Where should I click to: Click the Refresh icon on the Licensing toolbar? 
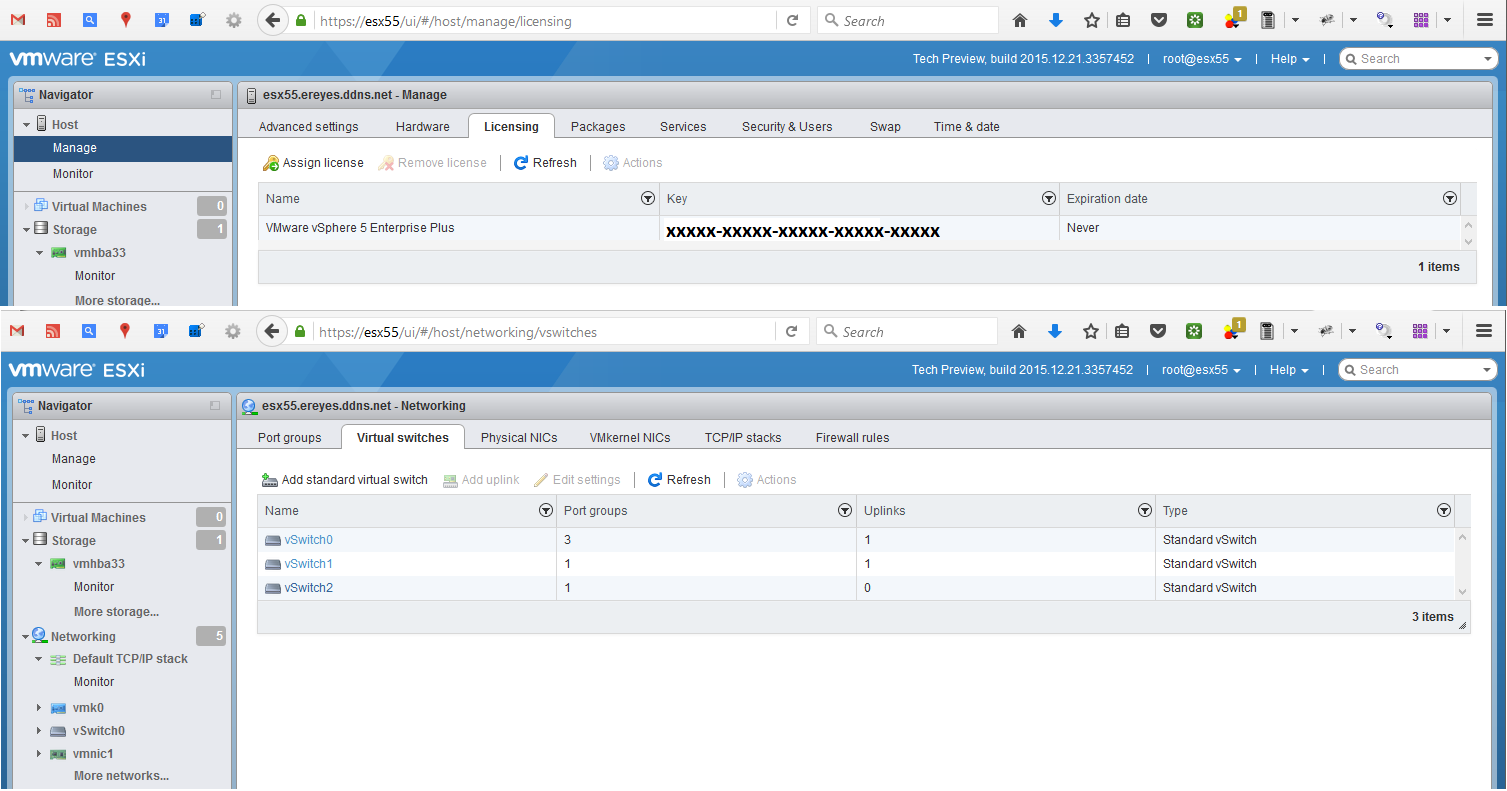tap(521, 162)
